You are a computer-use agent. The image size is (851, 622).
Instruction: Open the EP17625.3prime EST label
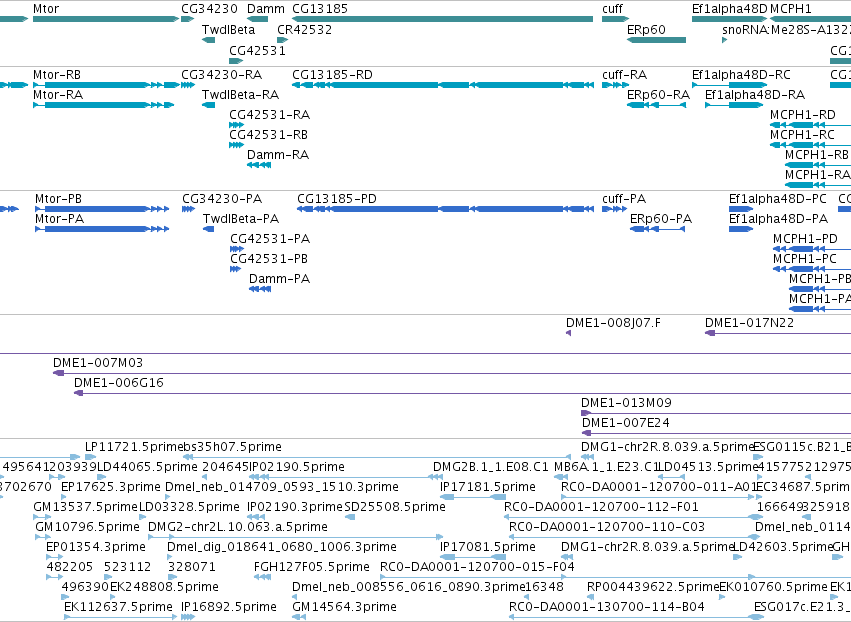click(x=111, y=487)
